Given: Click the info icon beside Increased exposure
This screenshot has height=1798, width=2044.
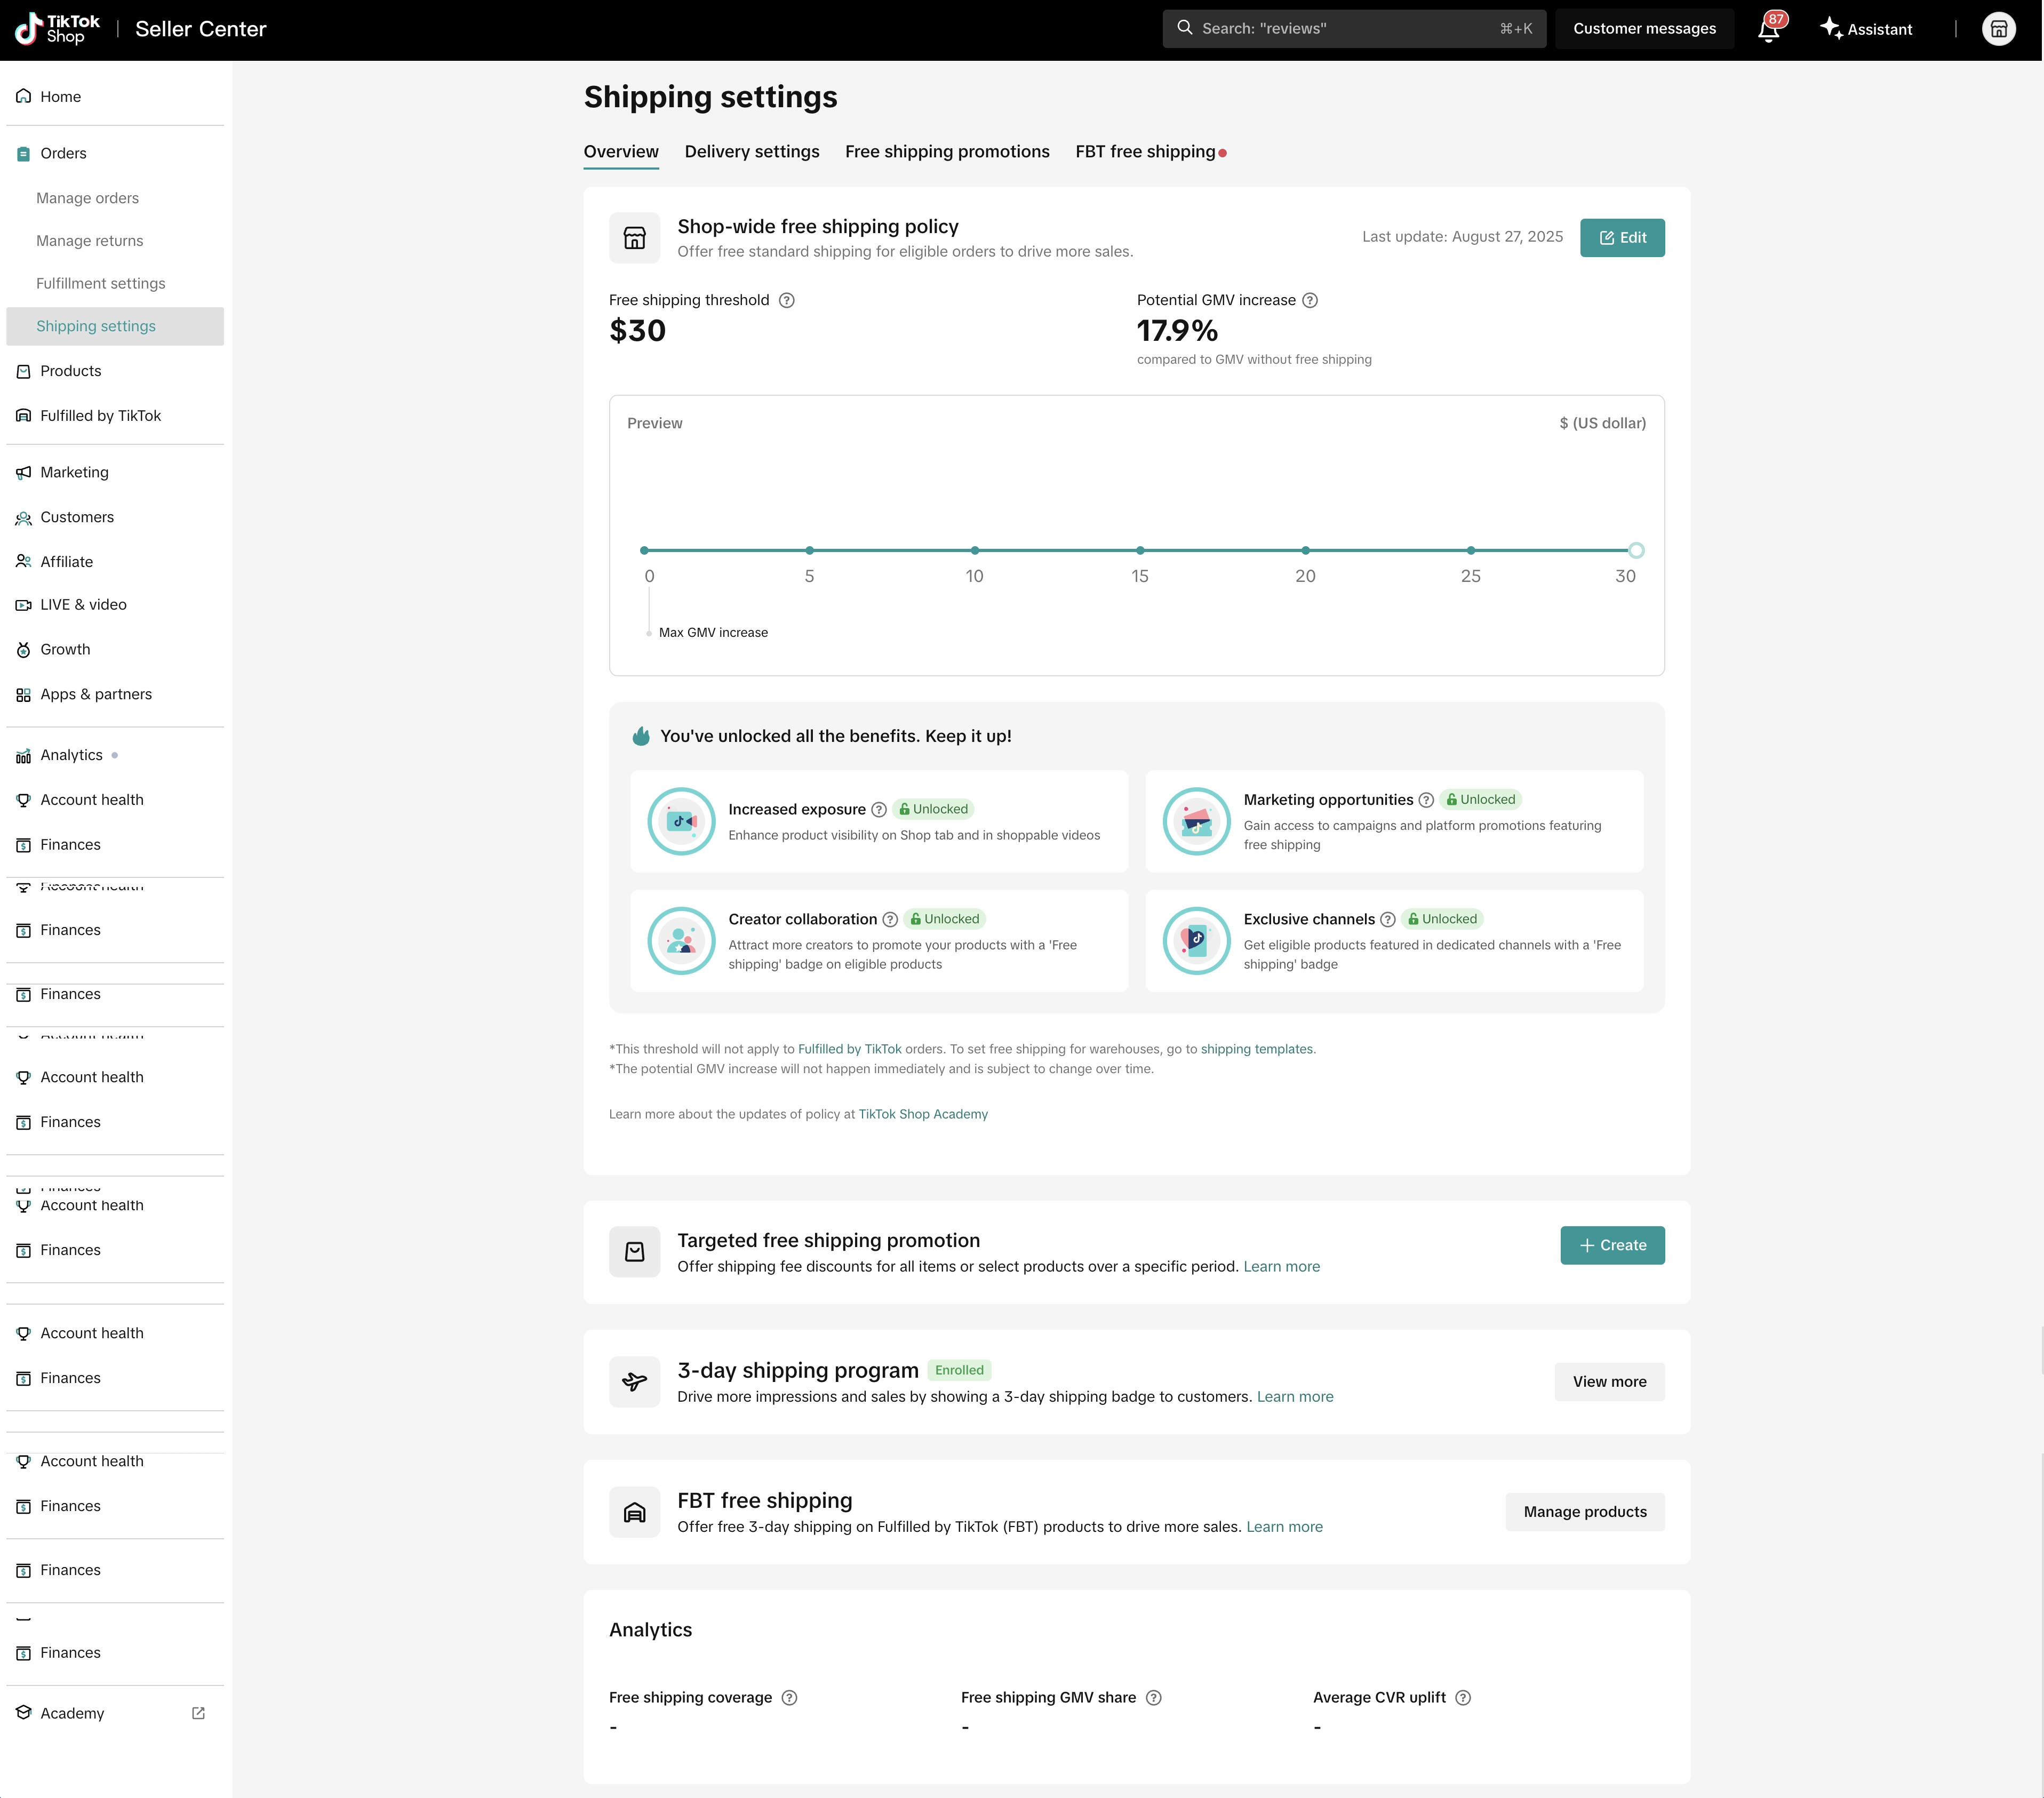Looking at the screenshot, I should click(x=878, y=809).
